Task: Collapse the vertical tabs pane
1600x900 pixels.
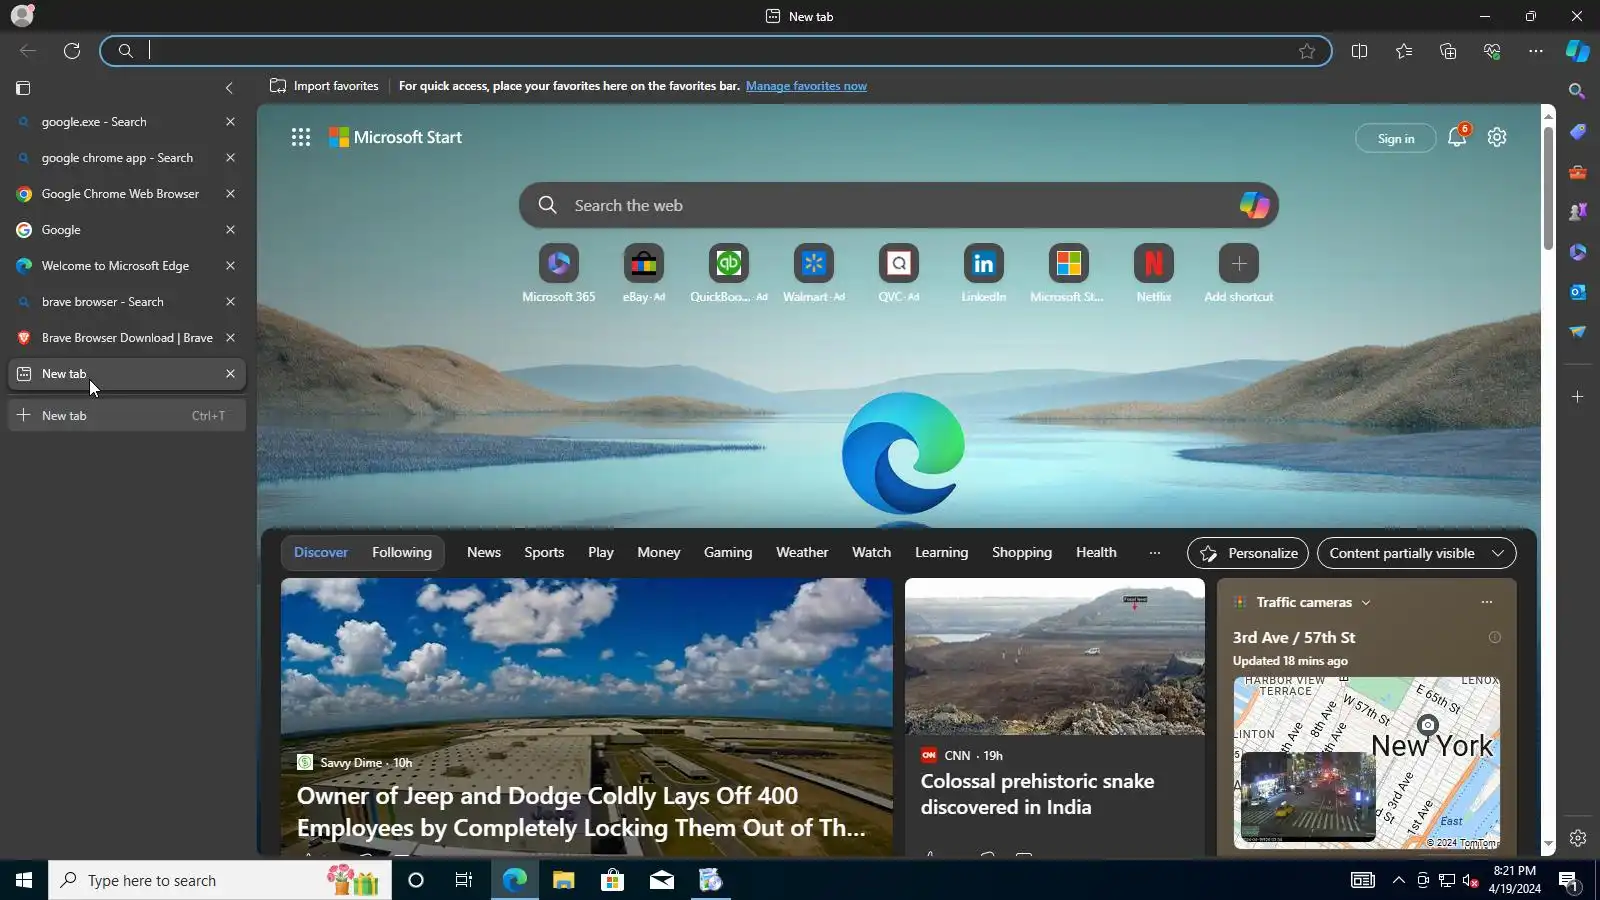Action: tap(229, 88)
